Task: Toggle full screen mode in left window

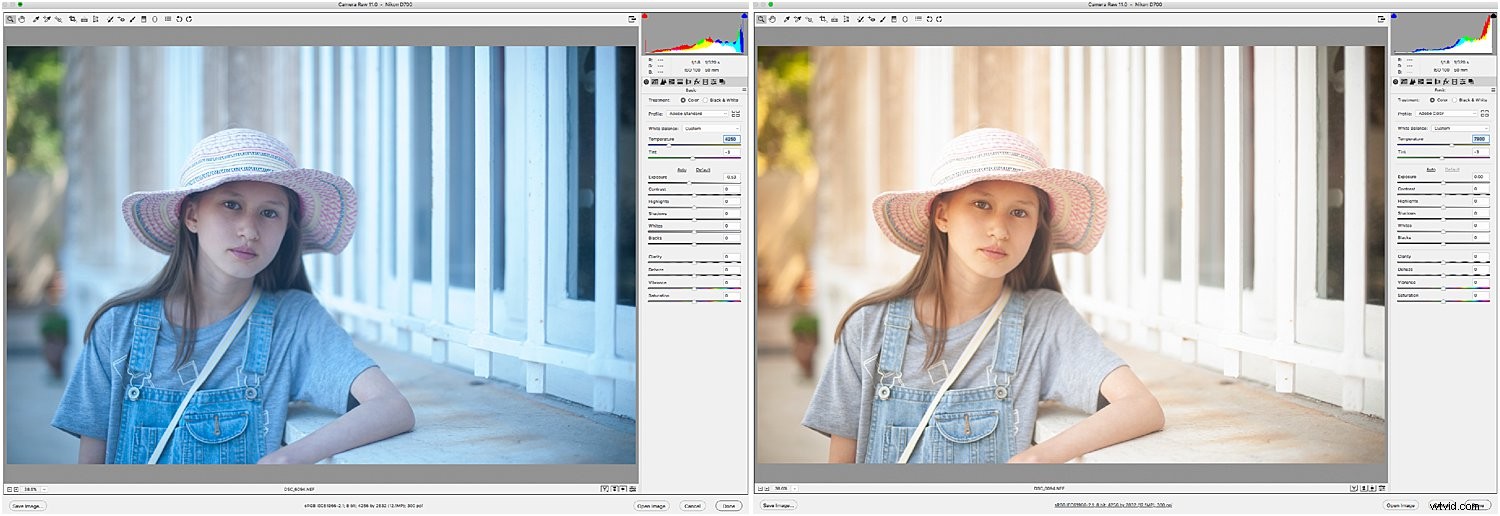Action: (632, 19)
